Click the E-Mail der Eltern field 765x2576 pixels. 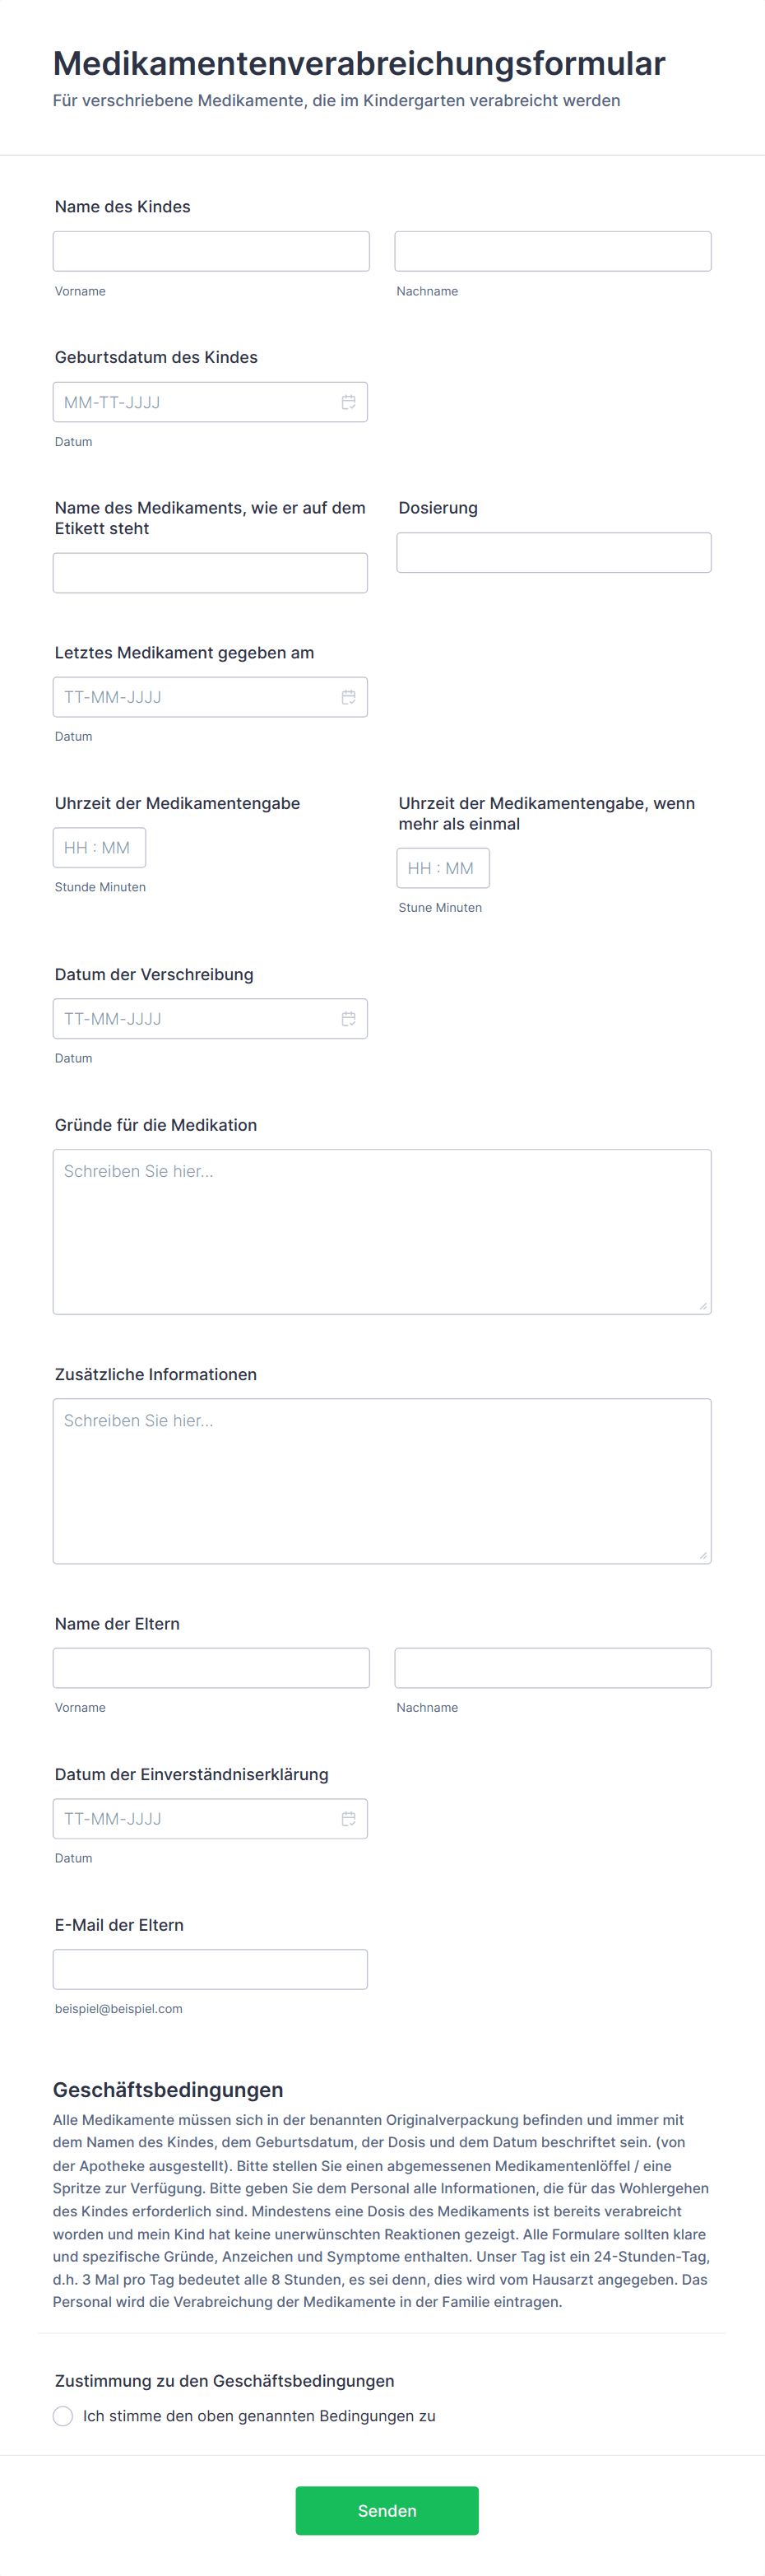point(210,1969)
